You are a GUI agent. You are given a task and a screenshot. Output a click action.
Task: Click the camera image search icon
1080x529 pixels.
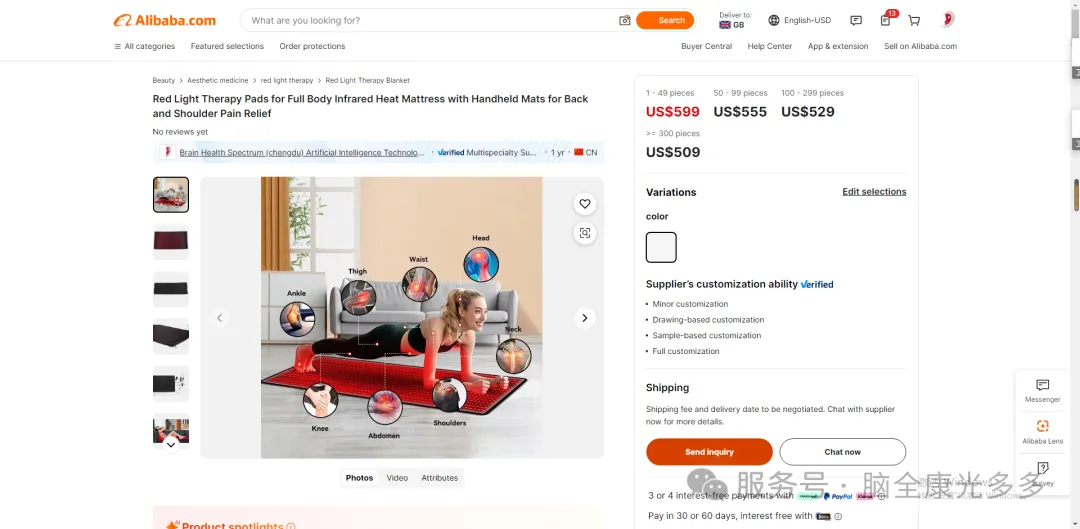[625, 21]
